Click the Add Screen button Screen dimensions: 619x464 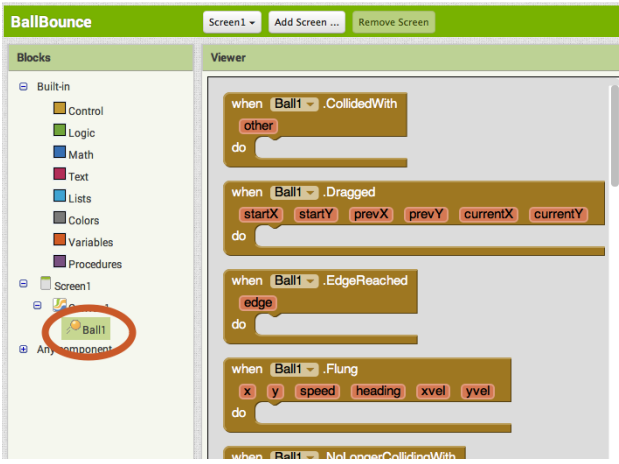307,21
